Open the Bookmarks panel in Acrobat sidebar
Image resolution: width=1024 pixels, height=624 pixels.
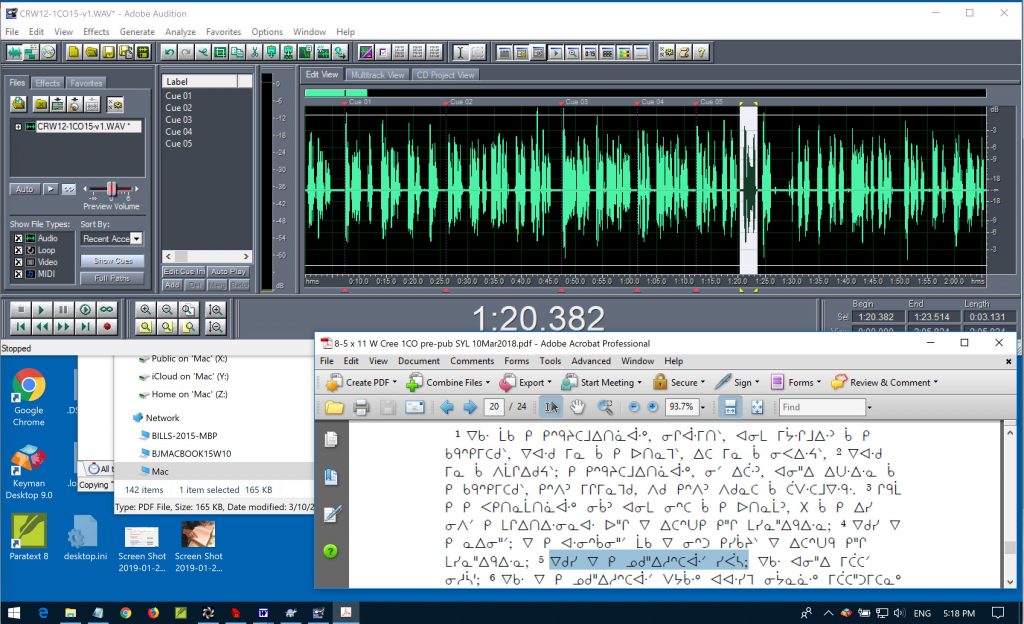coord(331,477)
